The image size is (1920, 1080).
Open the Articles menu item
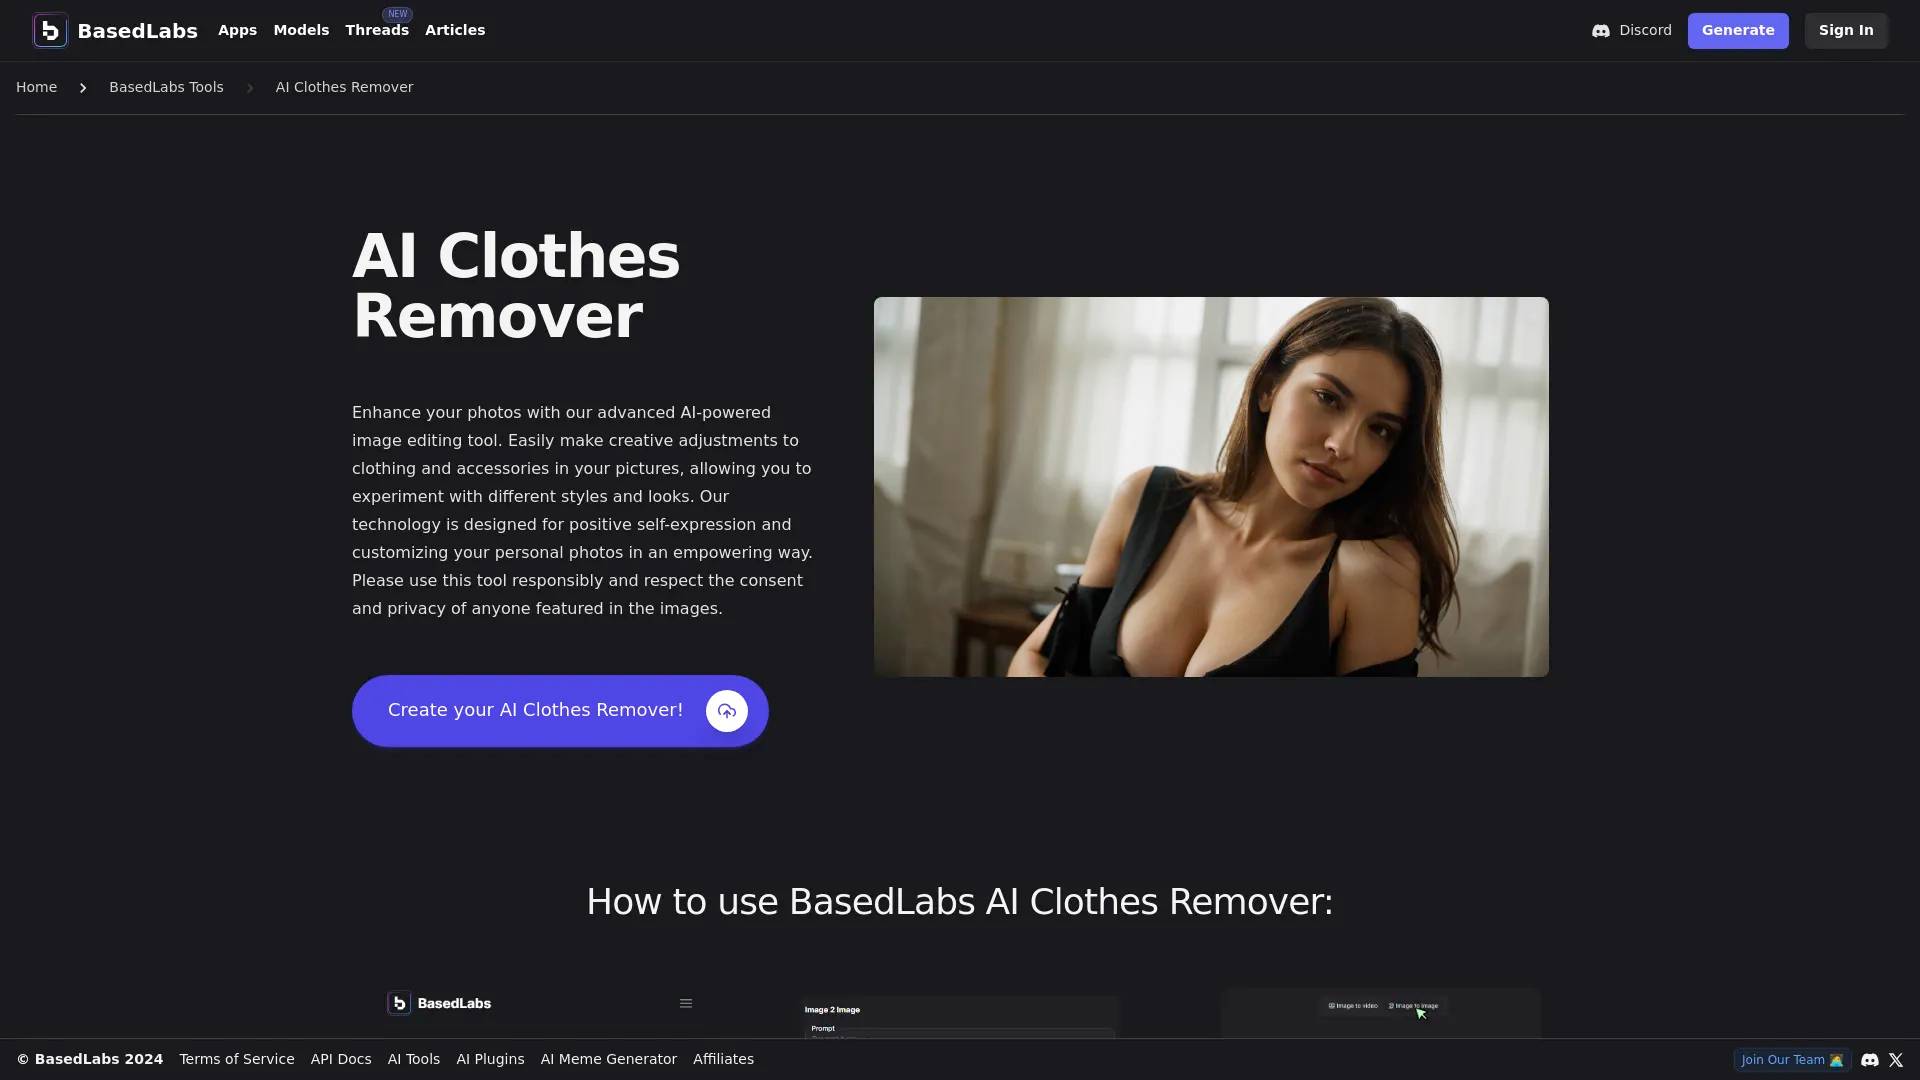(x=455, y=30)
